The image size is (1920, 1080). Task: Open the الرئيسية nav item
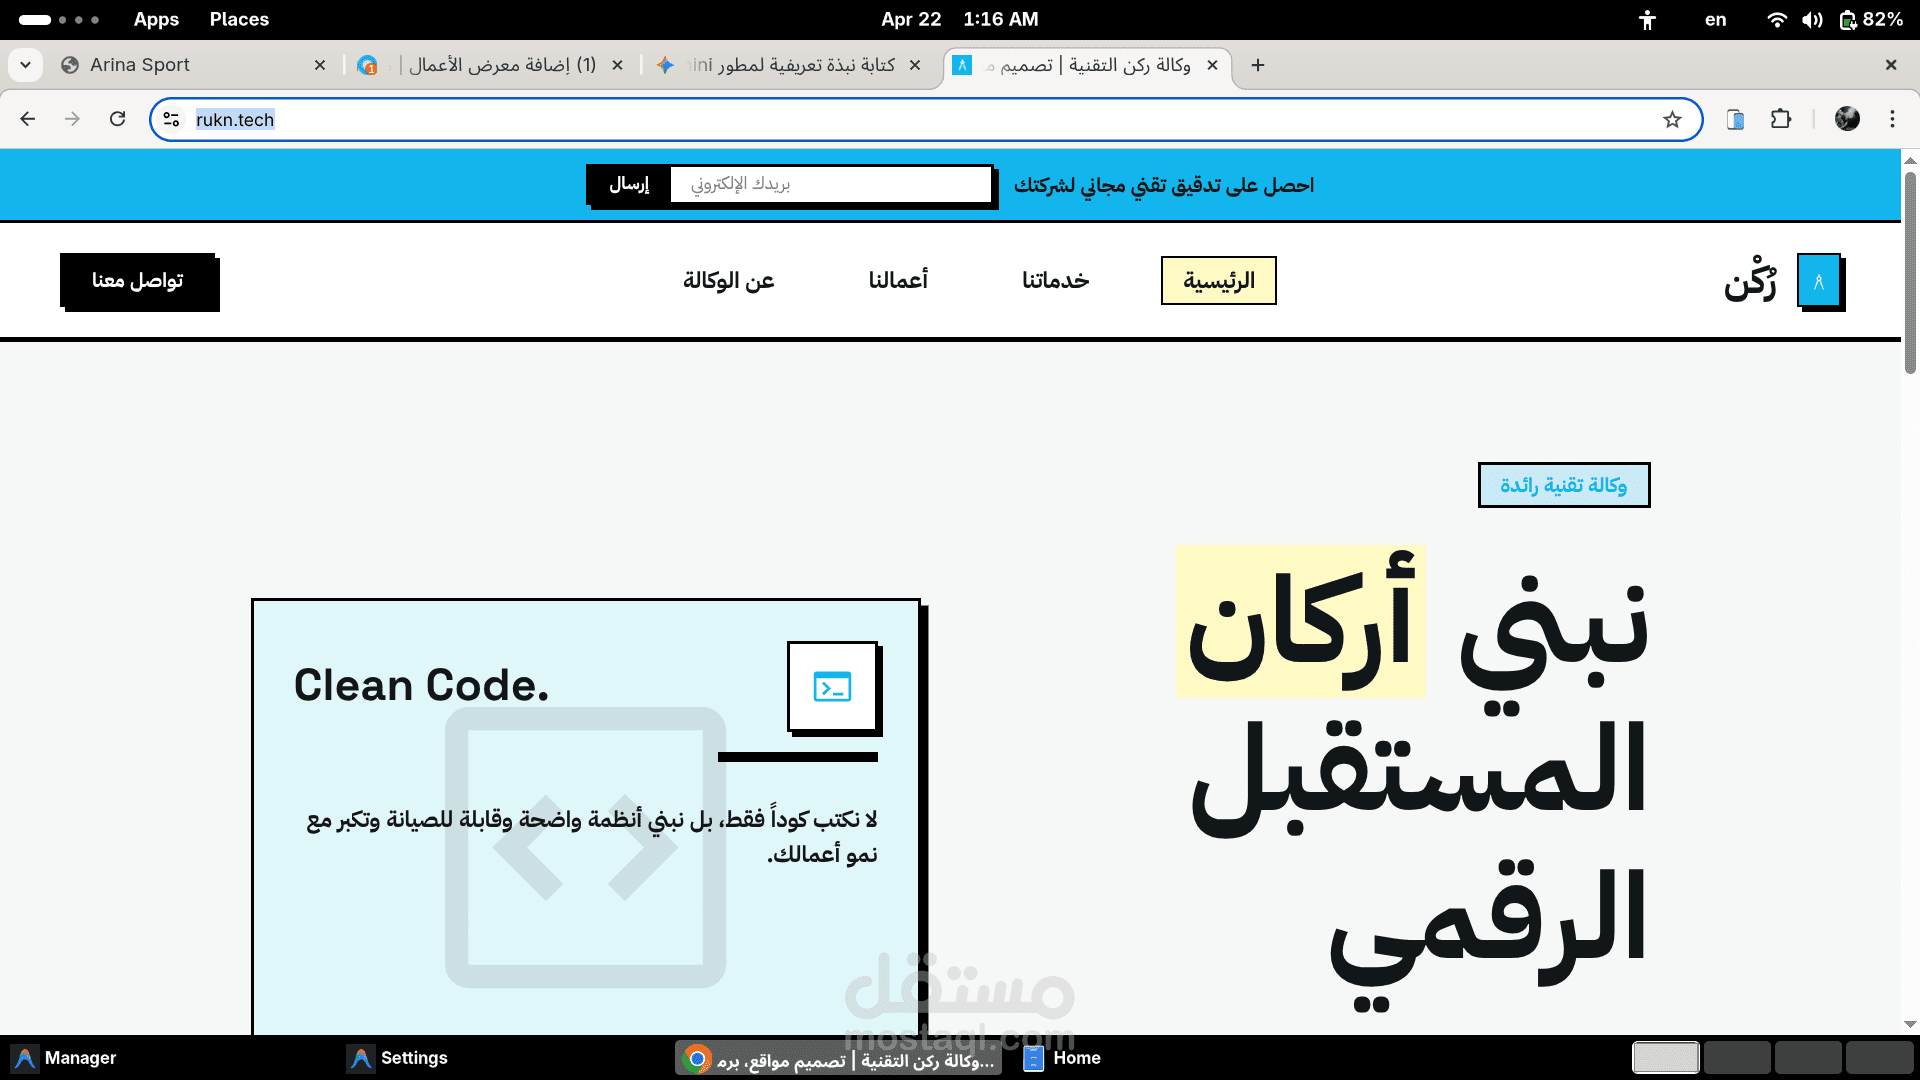coord(1218,281)
